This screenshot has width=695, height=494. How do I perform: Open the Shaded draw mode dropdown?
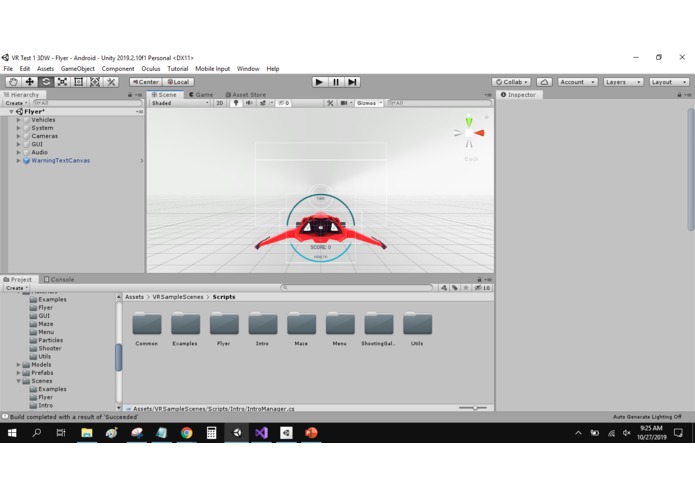[x=180, y=103]
